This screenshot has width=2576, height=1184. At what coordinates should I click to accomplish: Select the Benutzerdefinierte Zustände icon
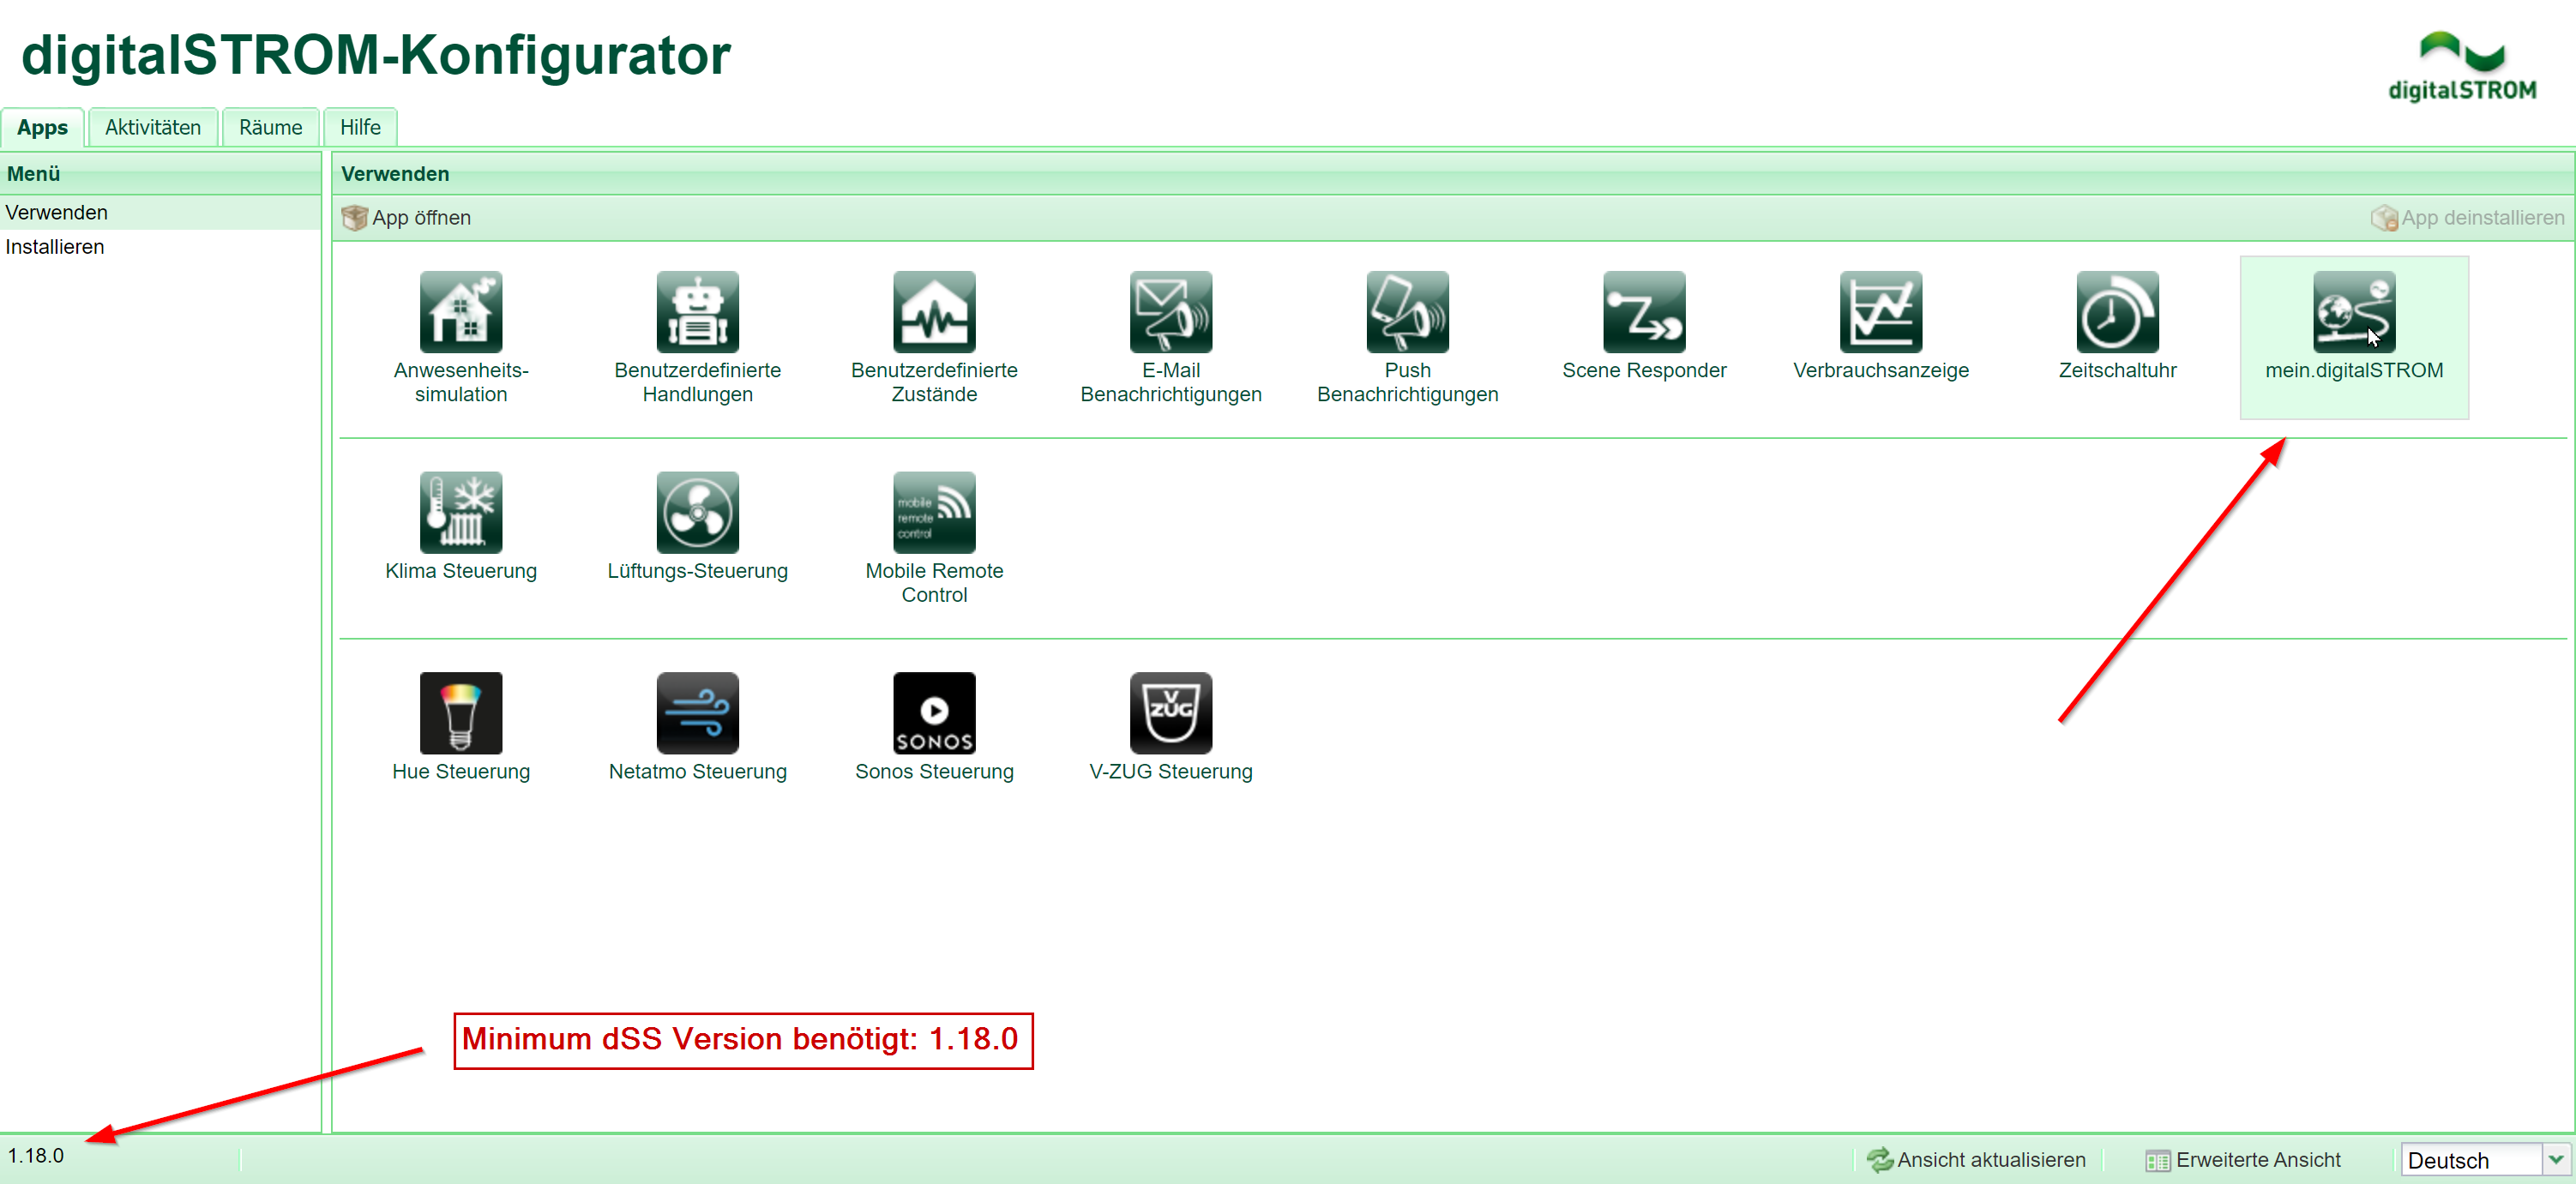tap(934, 312)
